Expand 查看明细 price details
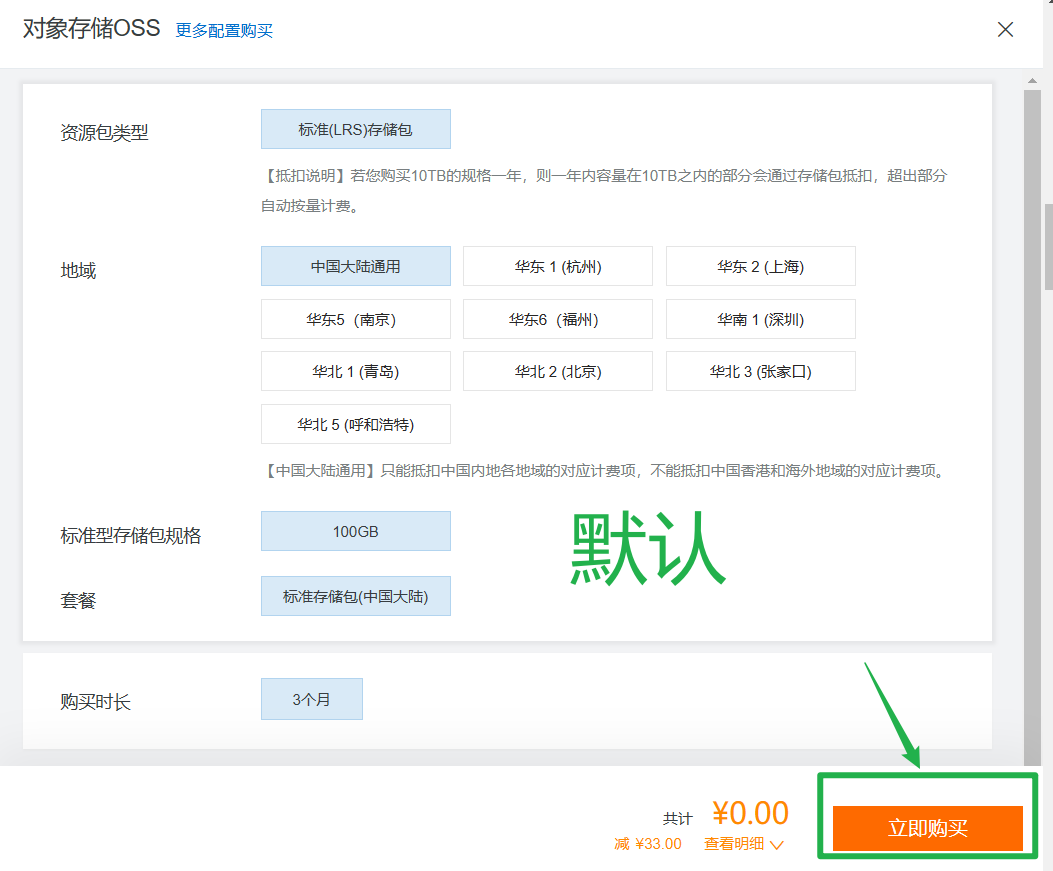The width and height of the screenshot is (1053, 871). 743,844
